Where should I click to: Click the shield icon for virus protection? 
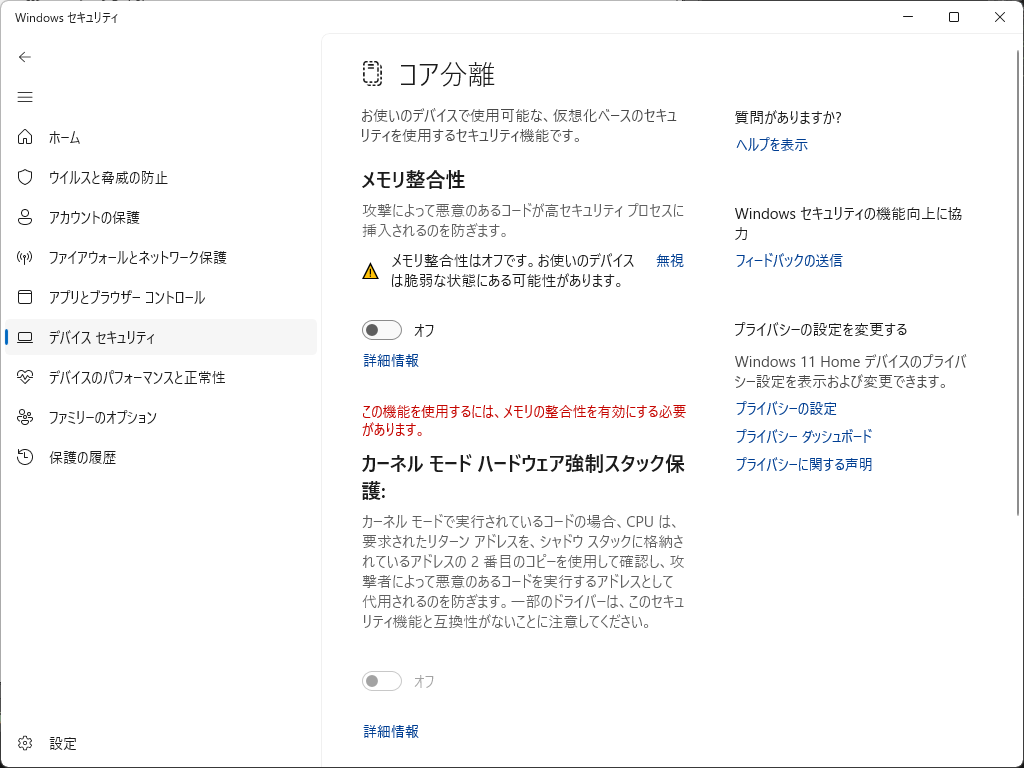point(25,177)
